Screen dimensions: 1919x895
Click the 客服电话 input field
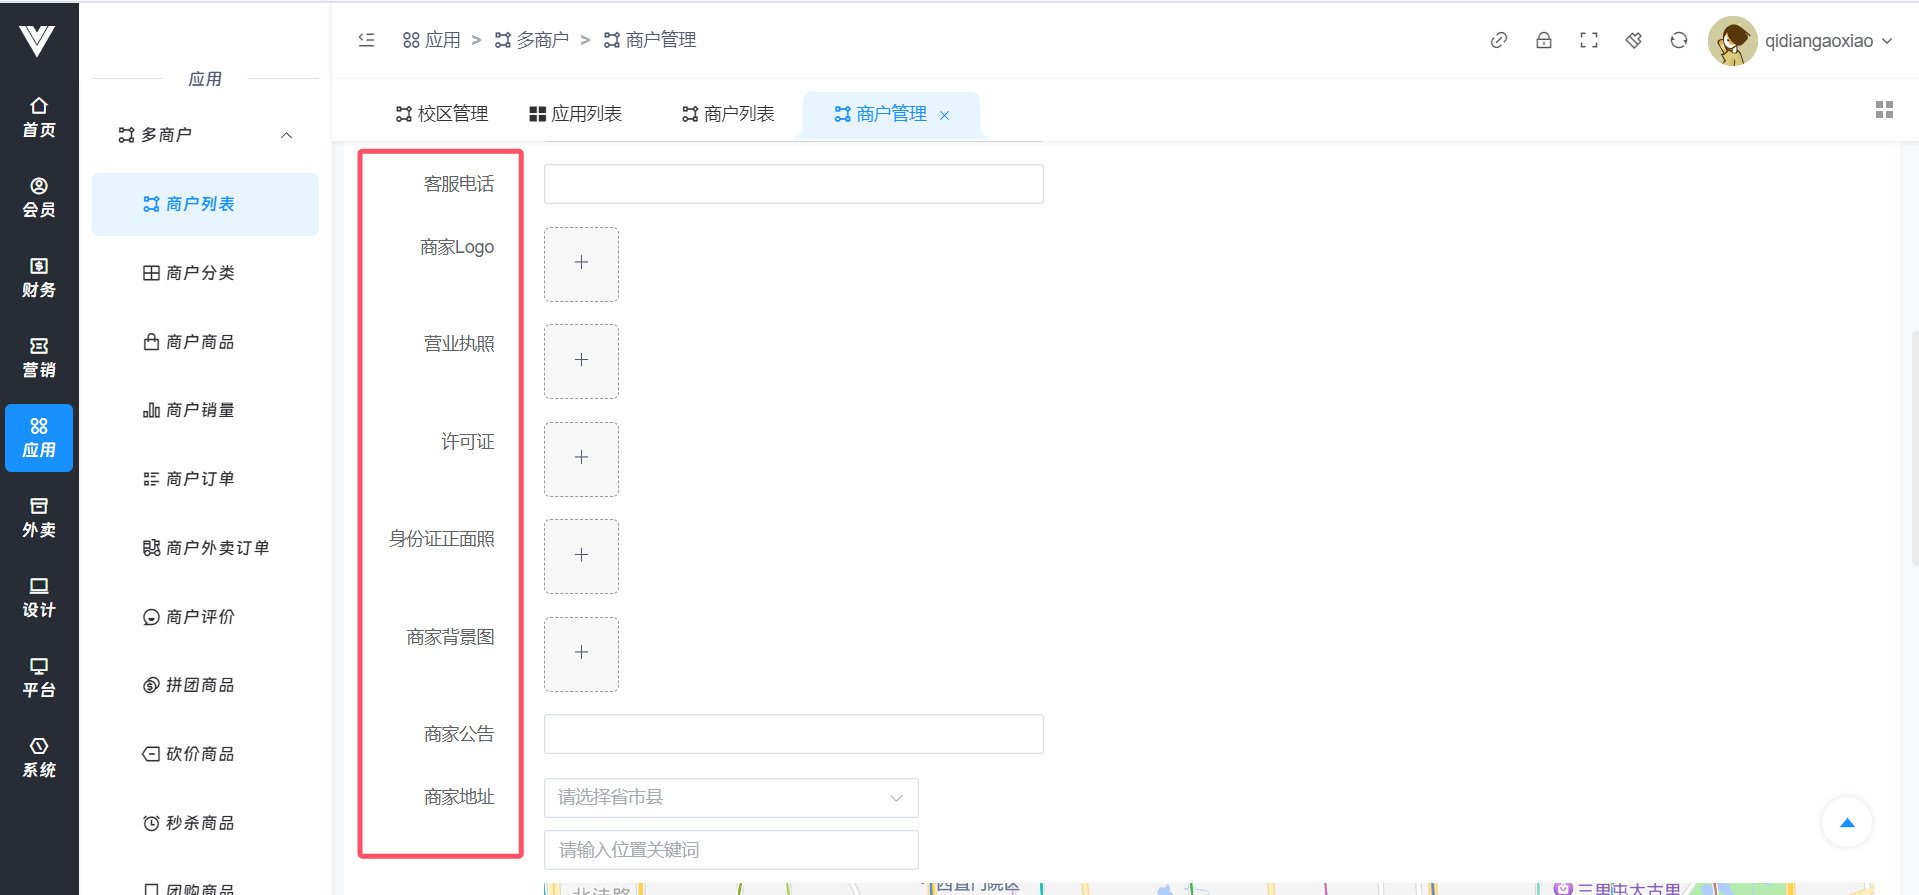(793, 184)
